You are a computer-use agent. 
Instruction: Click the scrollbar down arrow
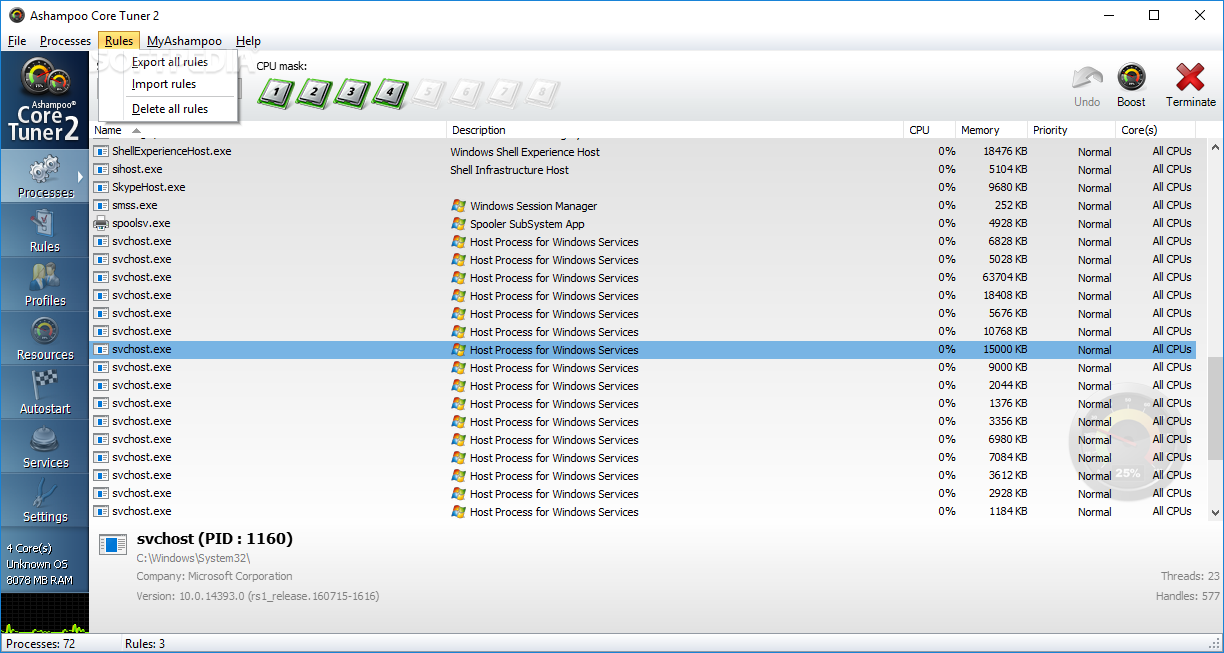[x=1215, y=512]
